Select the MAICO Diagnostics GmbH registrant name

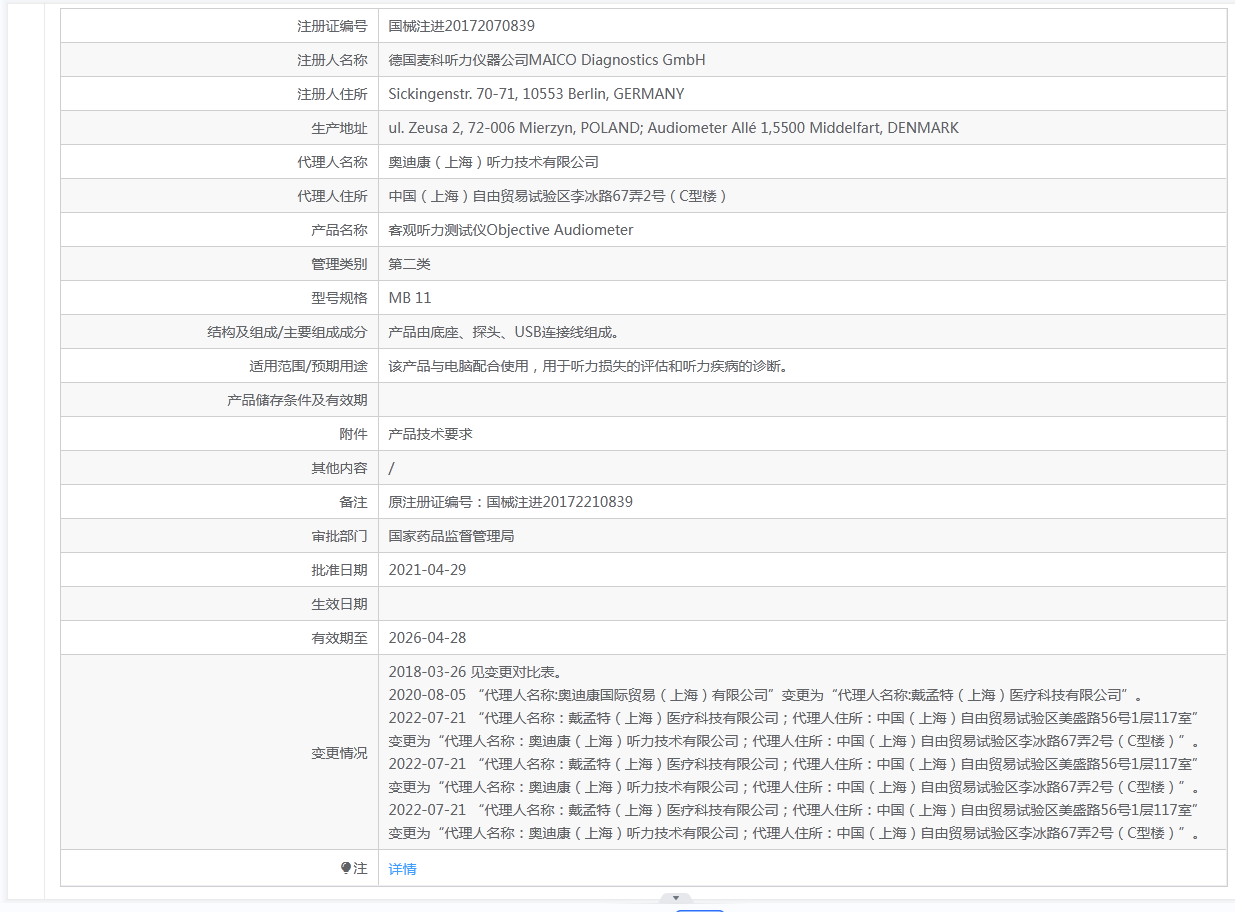tap(546, 60)
